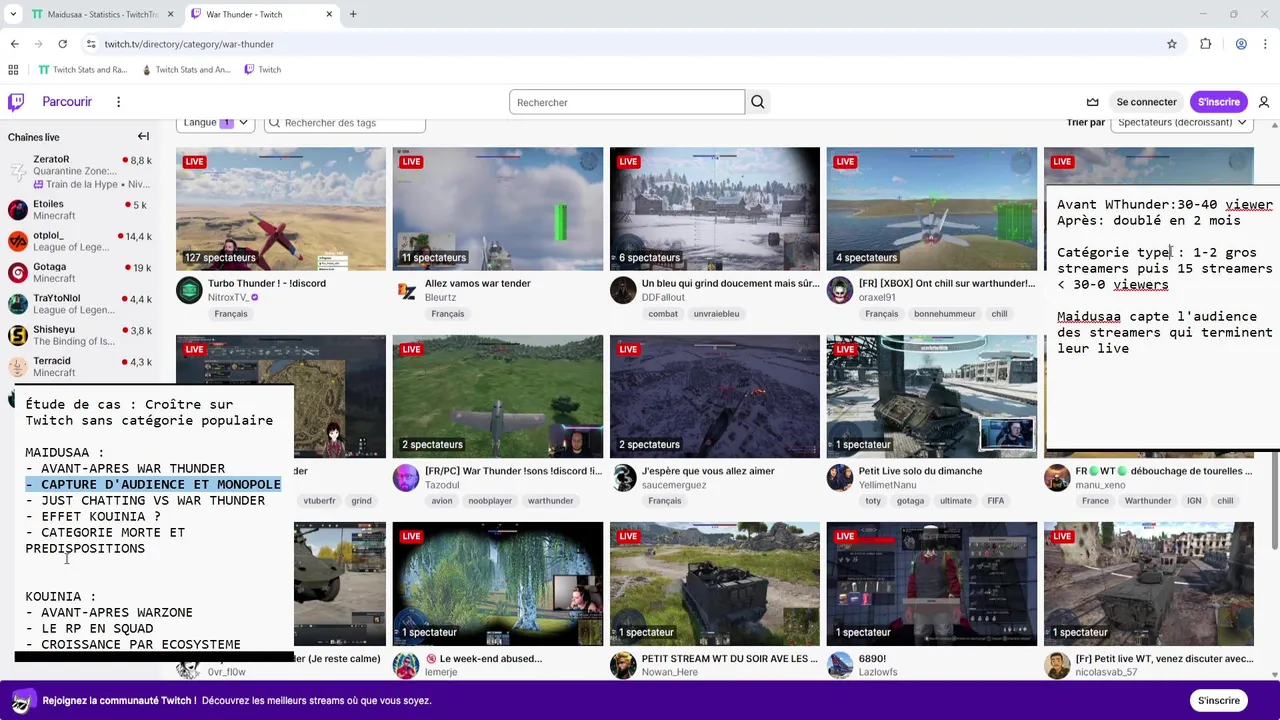
Task: Focus the Rechercher search field
Action: (627, 102)
